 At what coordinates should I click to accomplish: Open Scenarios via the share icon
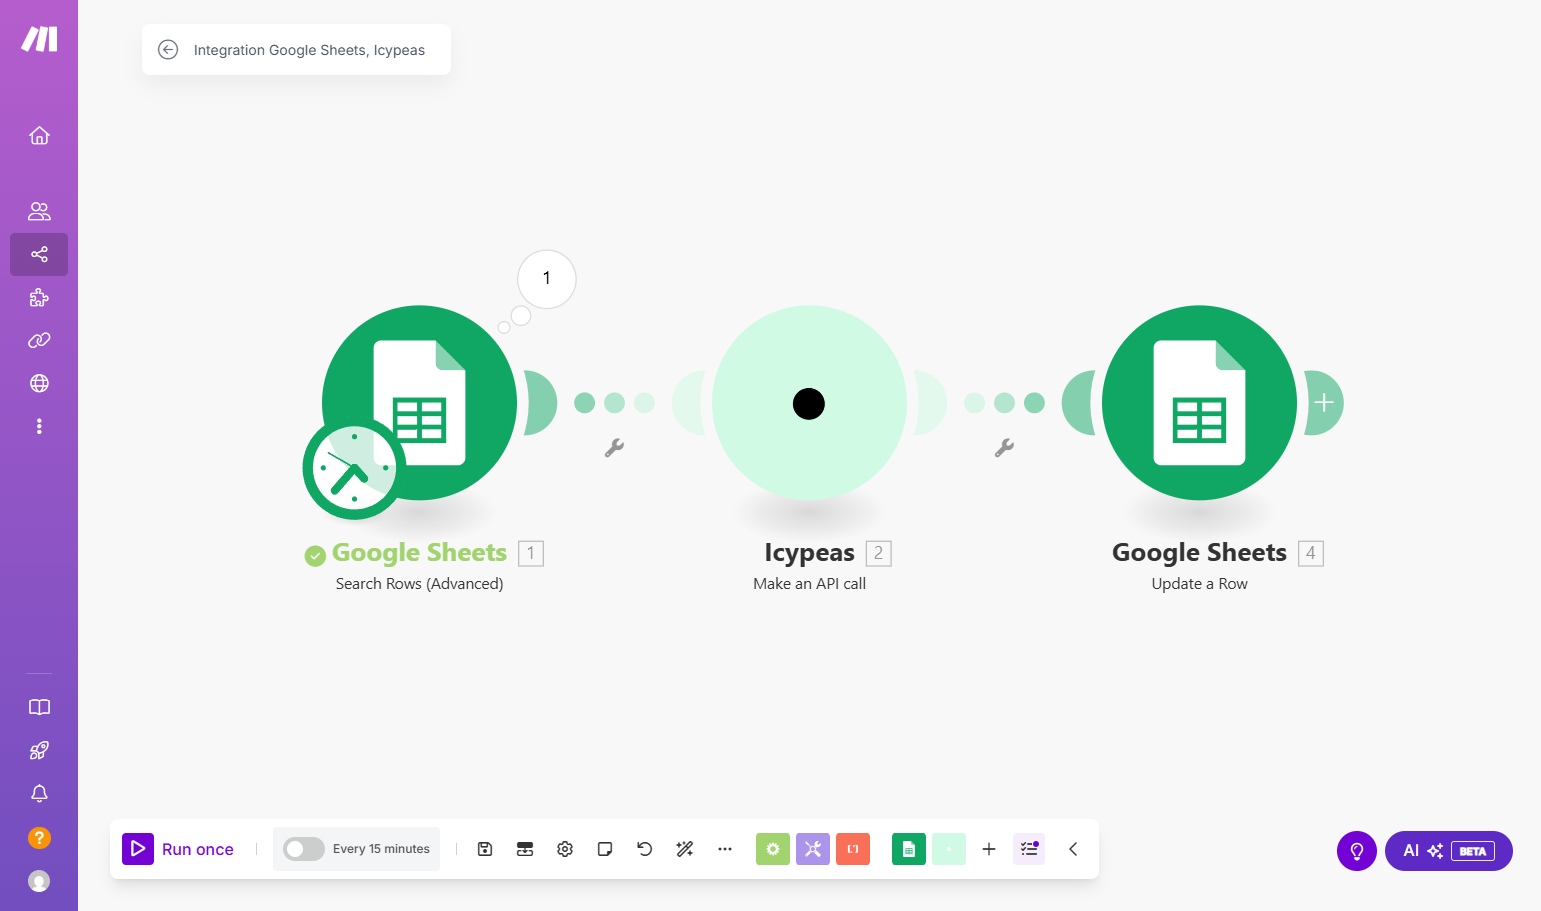click(39, 254)
